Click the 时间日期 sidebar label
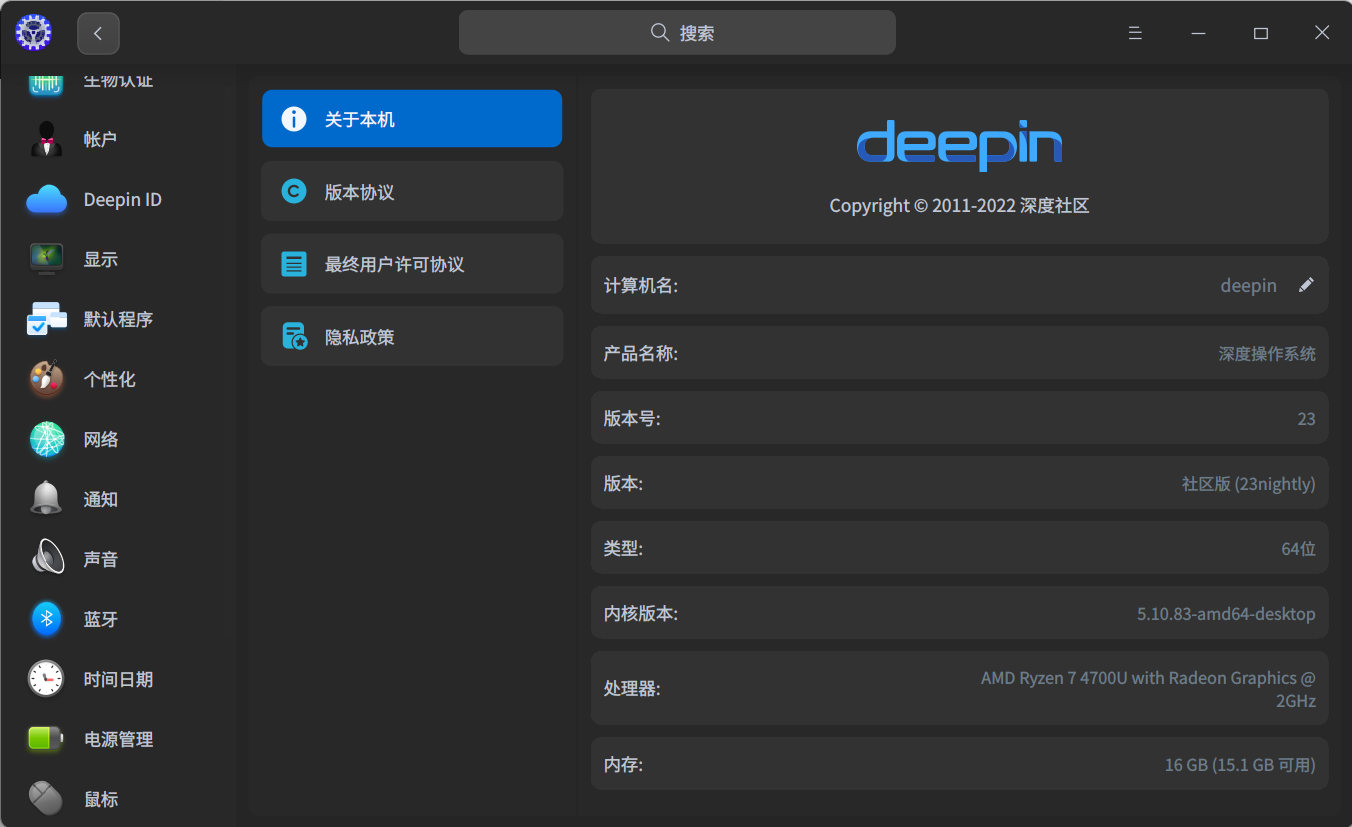Image resolution: width=1352 pixels, height=827 pixels. [x=118, y=679]
